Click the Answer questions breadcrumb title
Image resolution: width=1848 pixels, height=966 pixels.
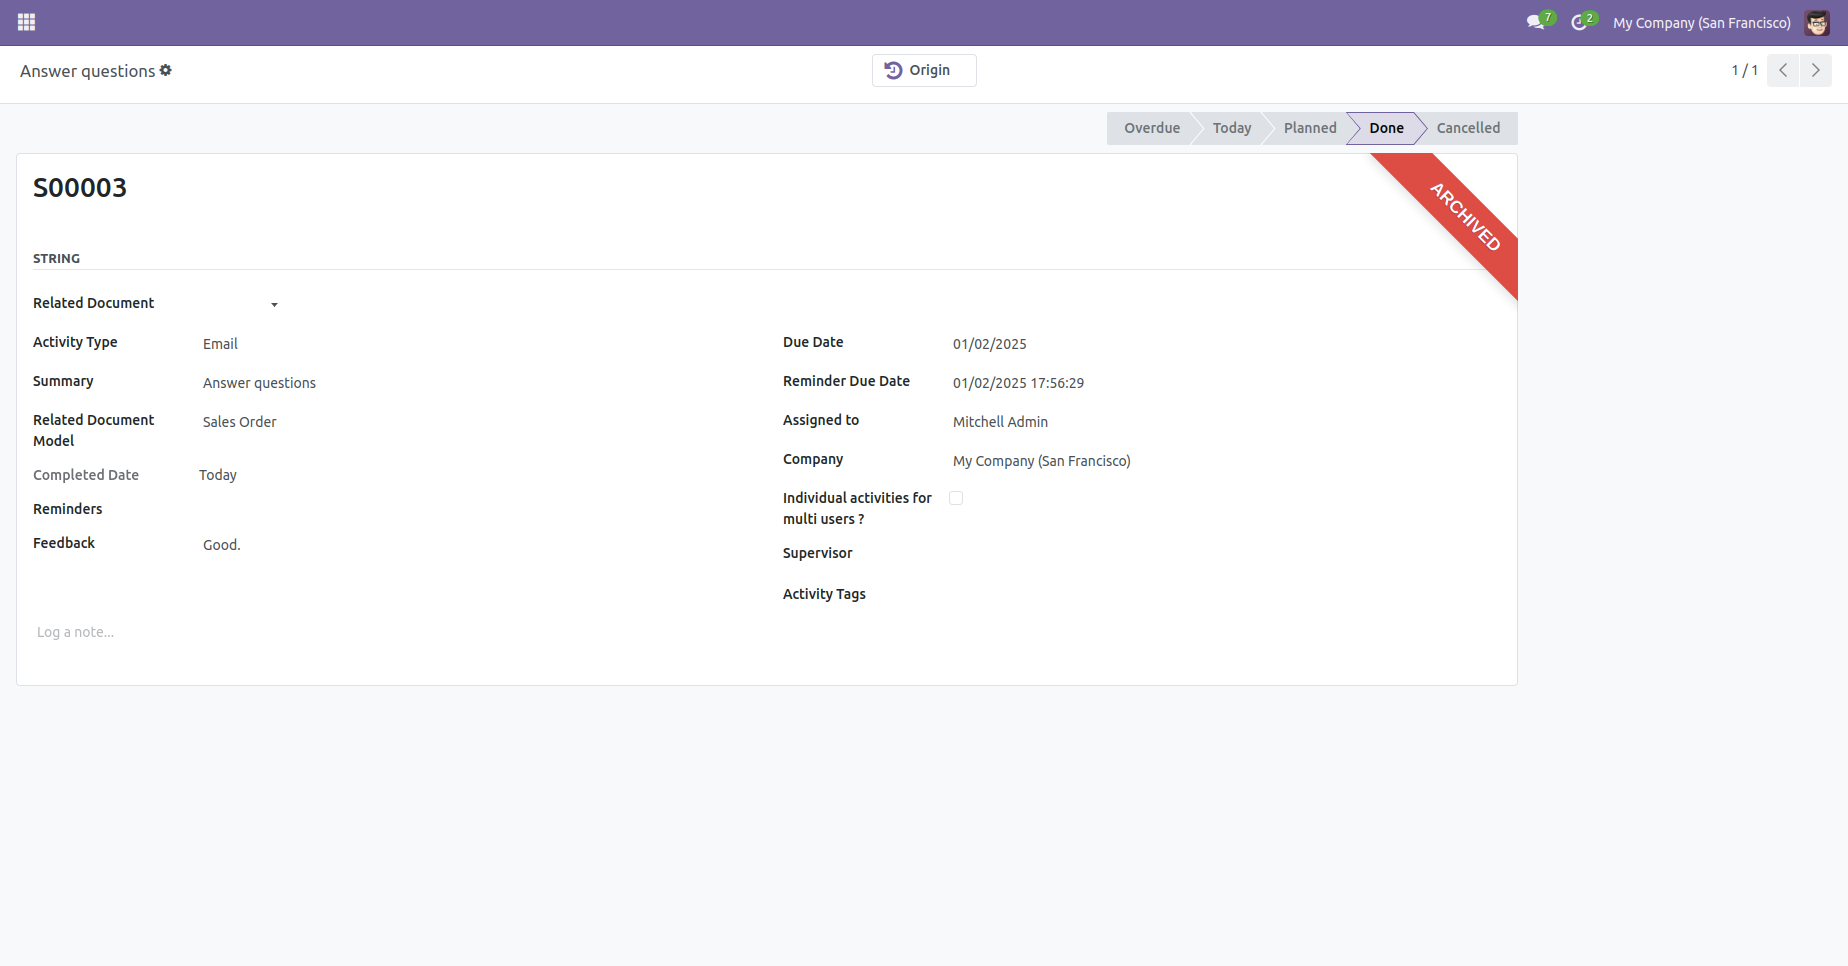88,71
